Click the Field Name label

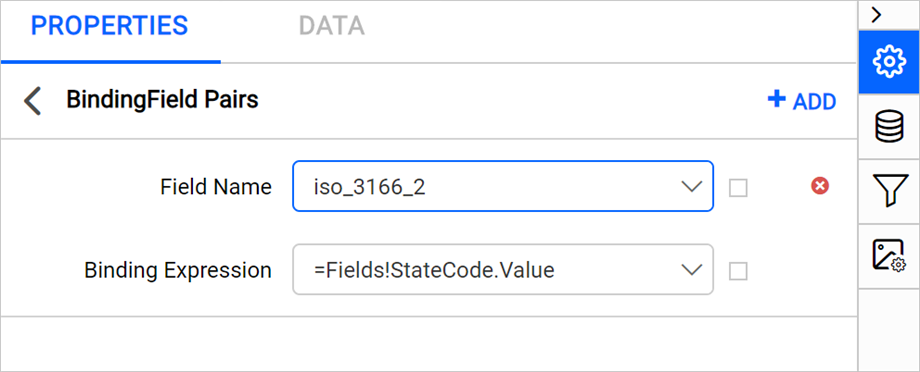pyautogui.click(x=216, y=187)
